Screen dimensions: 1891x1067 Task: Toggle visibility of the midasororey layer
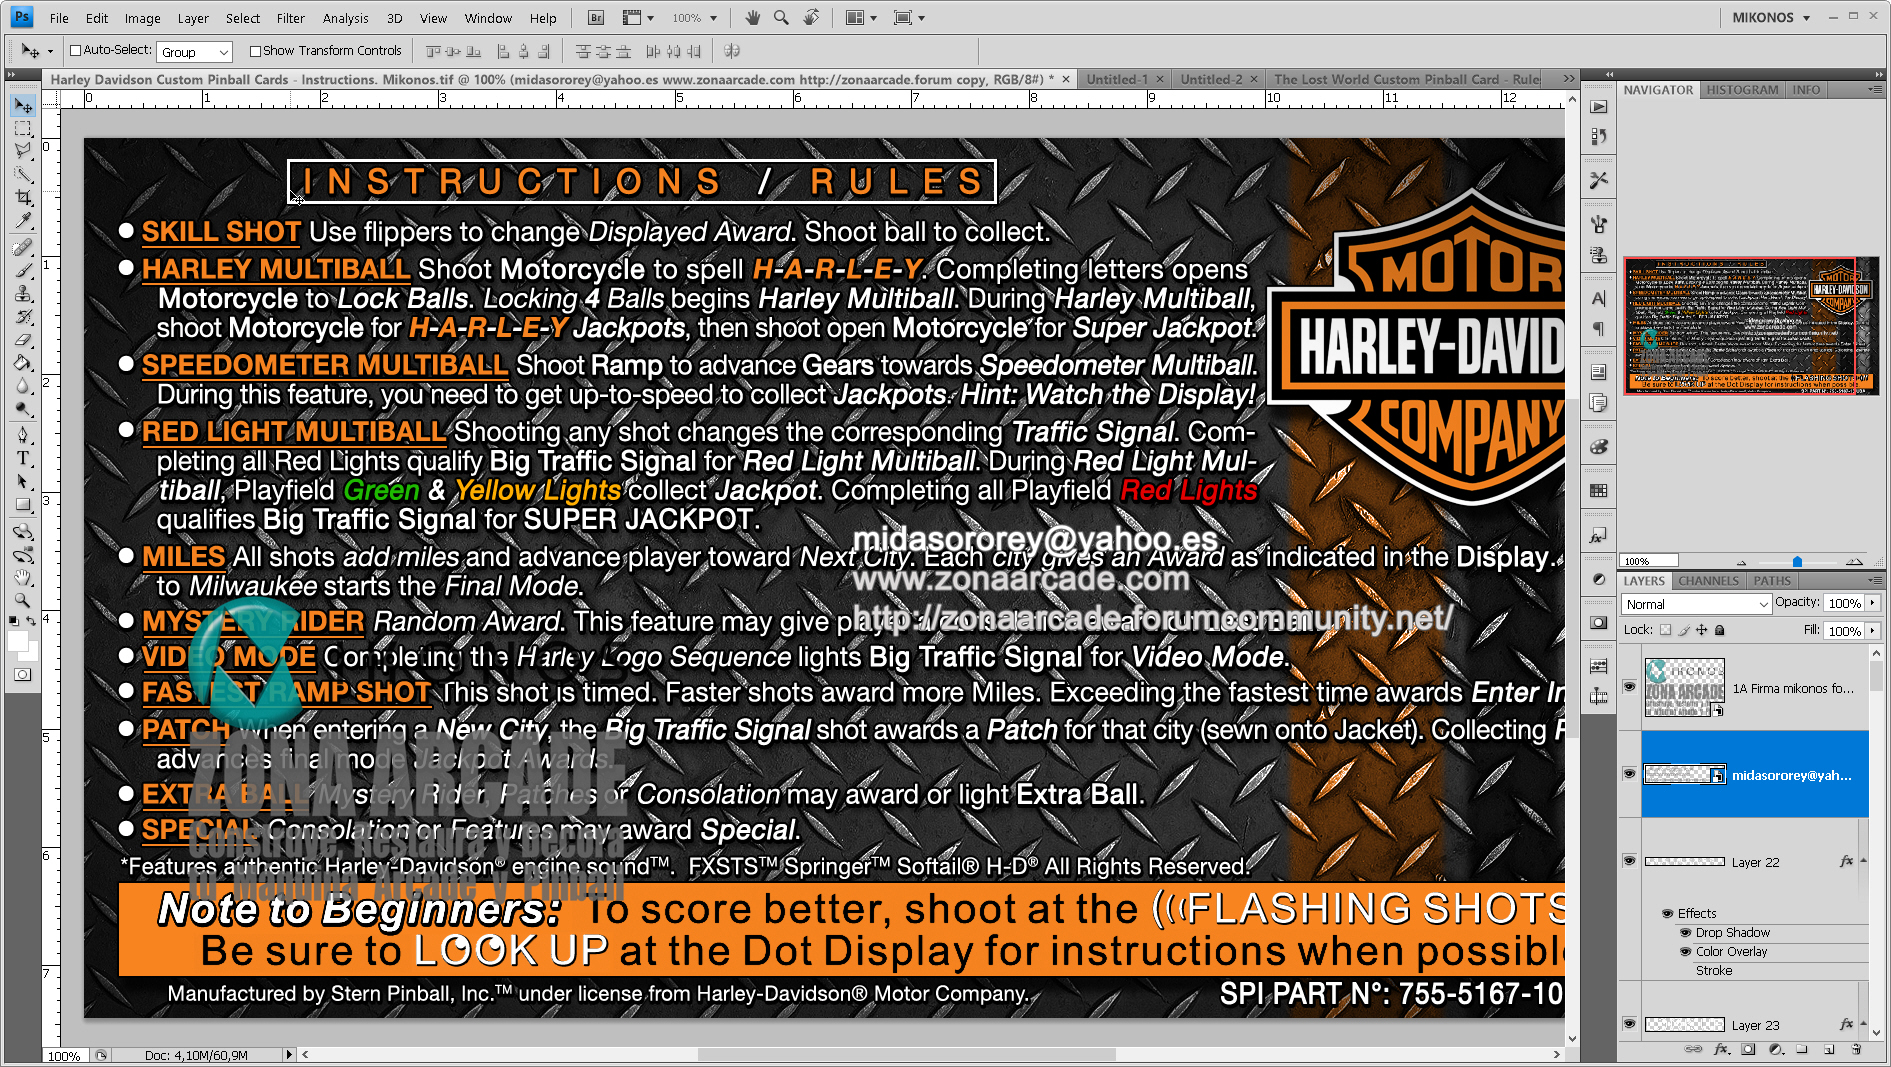(1630, 774)
